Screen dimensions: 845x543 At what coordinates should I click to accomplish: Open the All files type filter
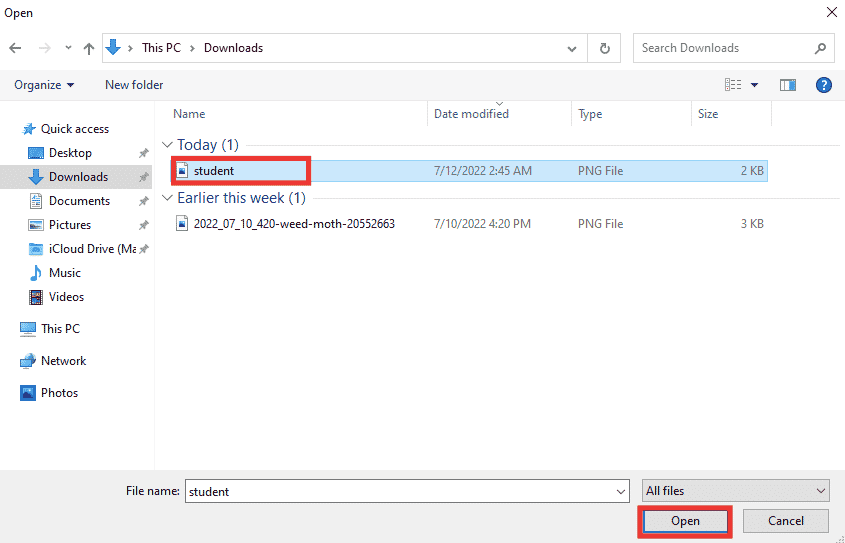[736, 491]
